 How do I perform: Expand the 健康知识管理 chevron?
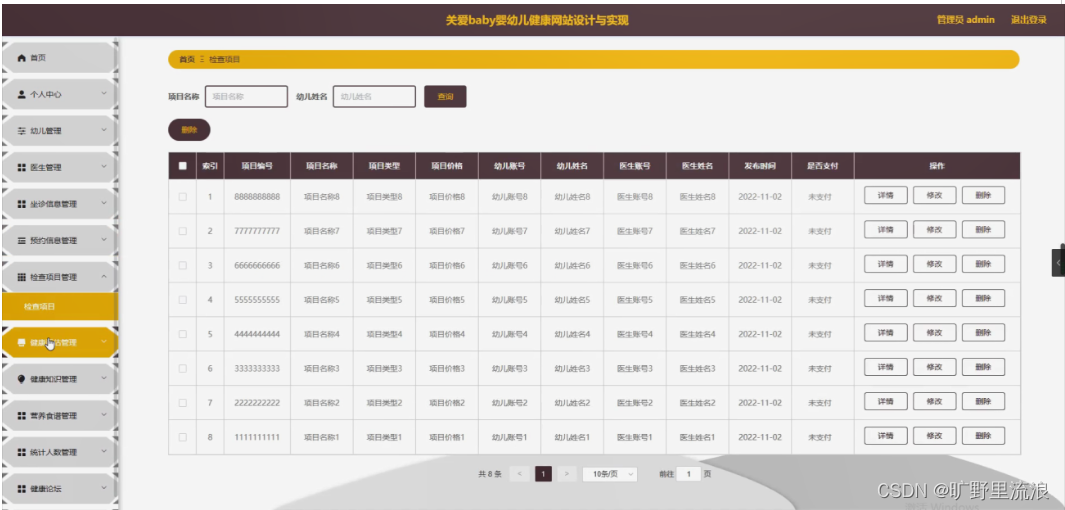point(104,378)
